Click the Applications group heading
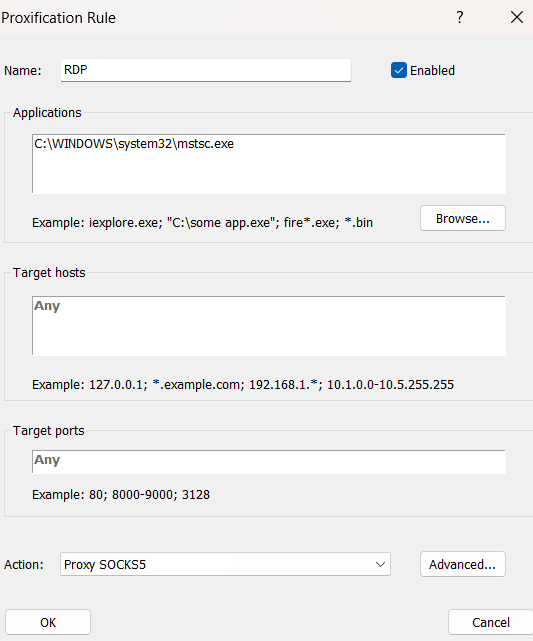 tap(47, 112)
